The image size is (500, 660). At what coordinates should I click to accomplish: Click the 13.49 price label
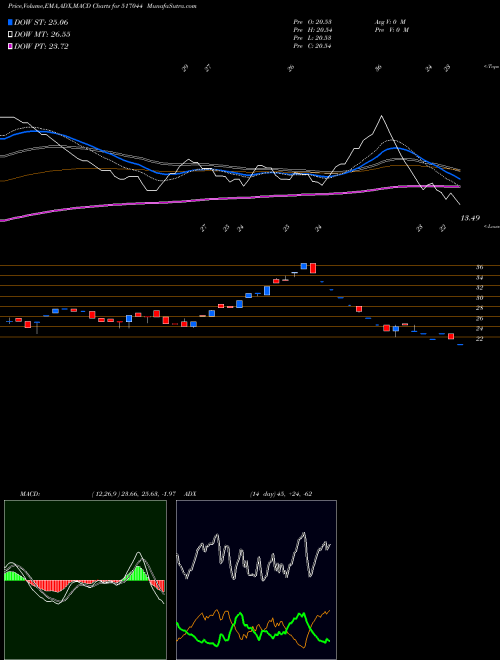pos(470,218)
